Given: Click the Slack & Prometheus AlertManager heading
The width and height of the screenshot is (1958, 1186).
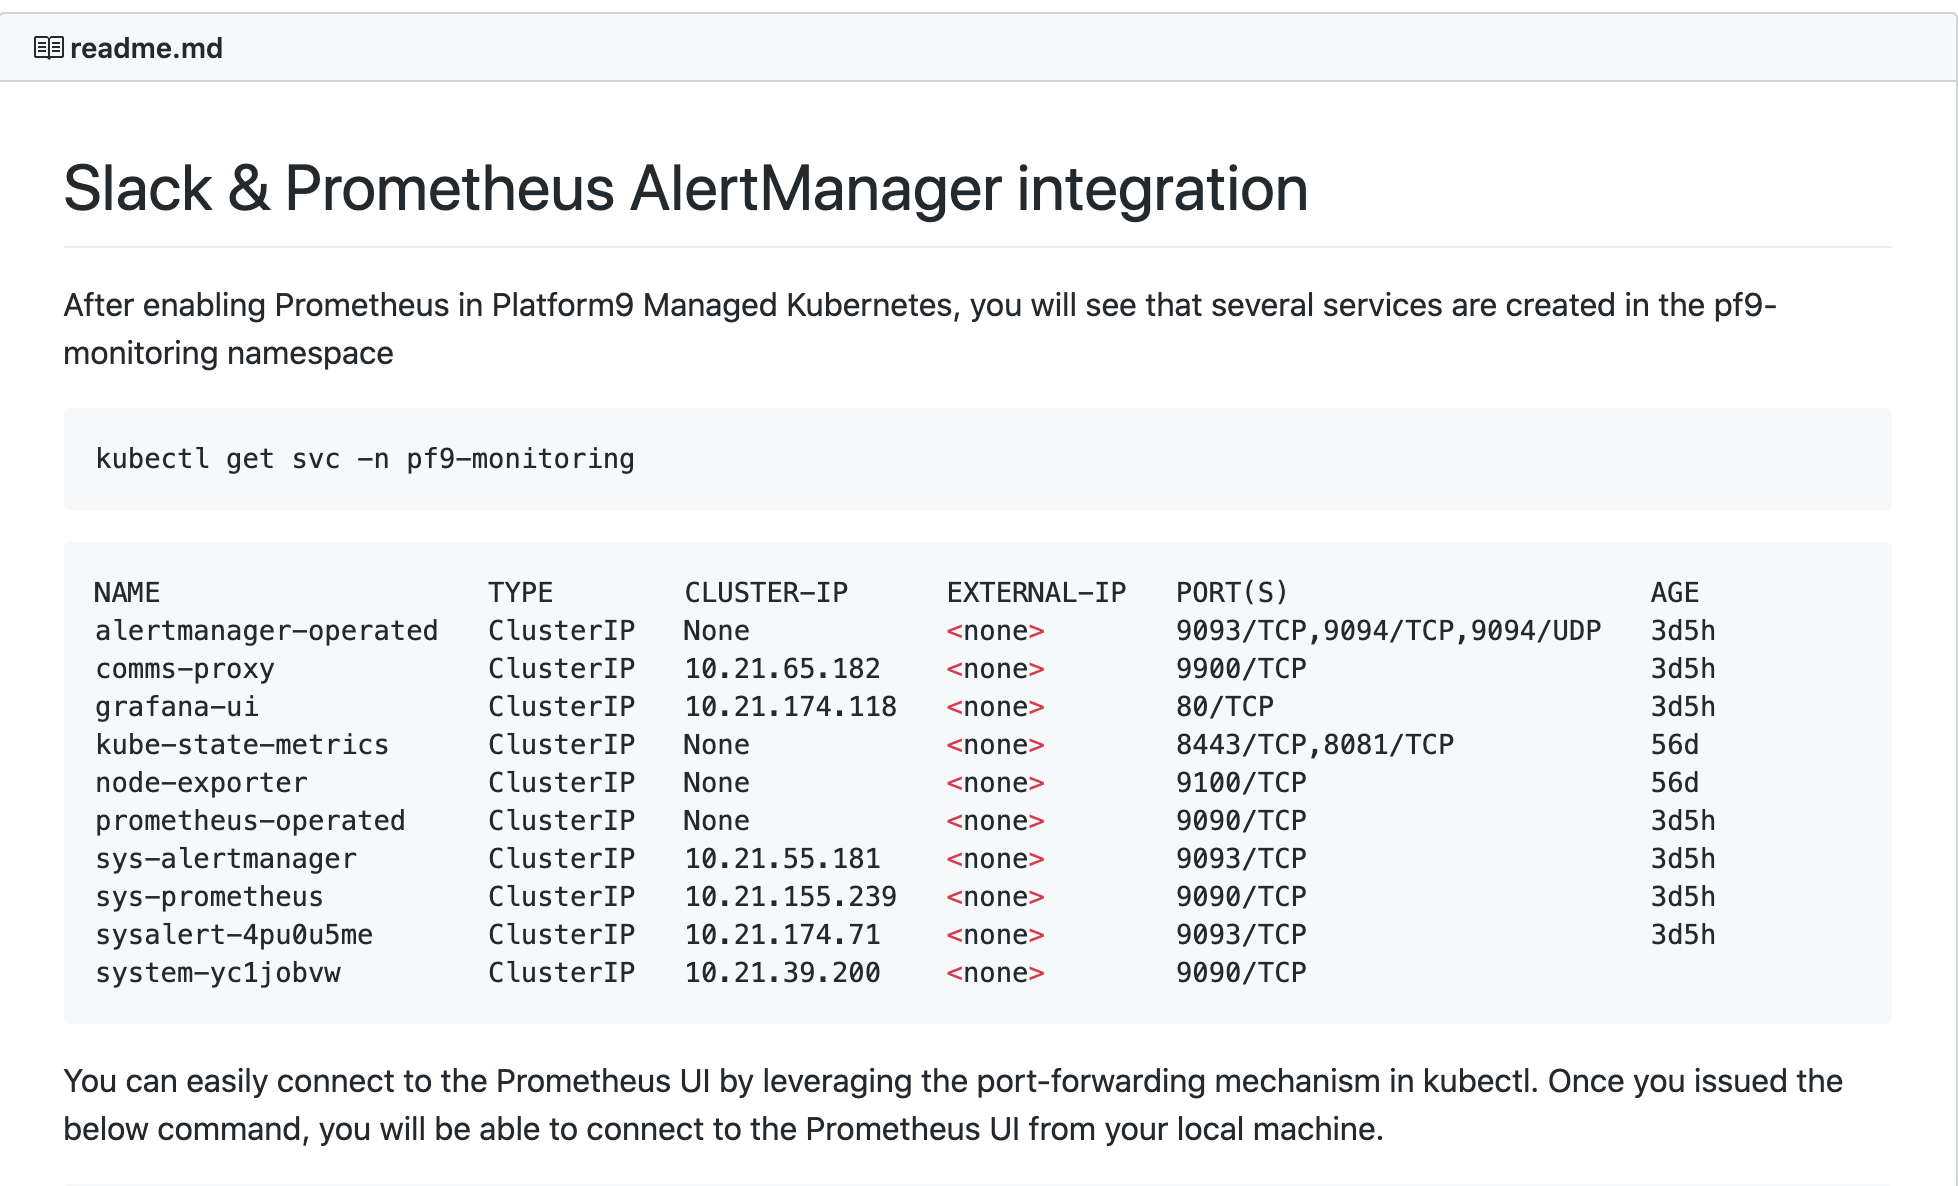Looking at the screenshot, I should click(684, 189).
